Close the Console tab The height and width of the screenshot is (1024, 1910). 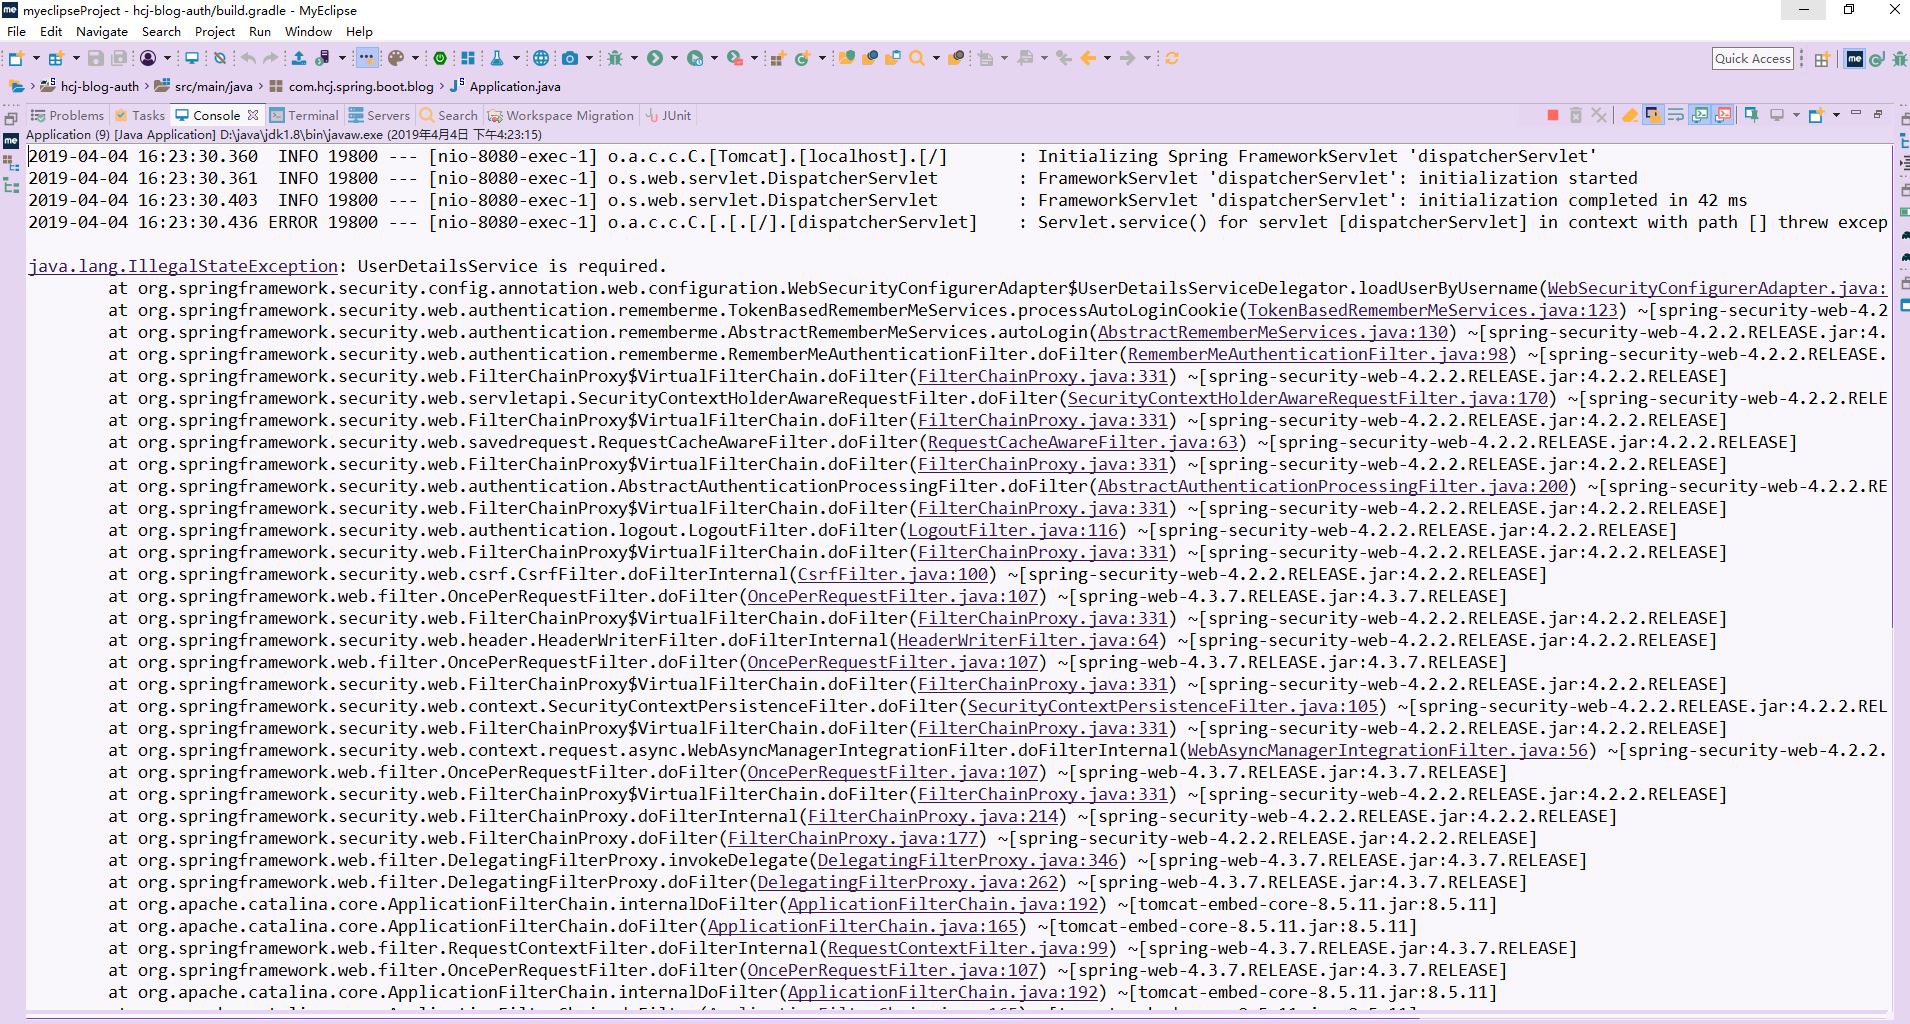pos(253,115)
